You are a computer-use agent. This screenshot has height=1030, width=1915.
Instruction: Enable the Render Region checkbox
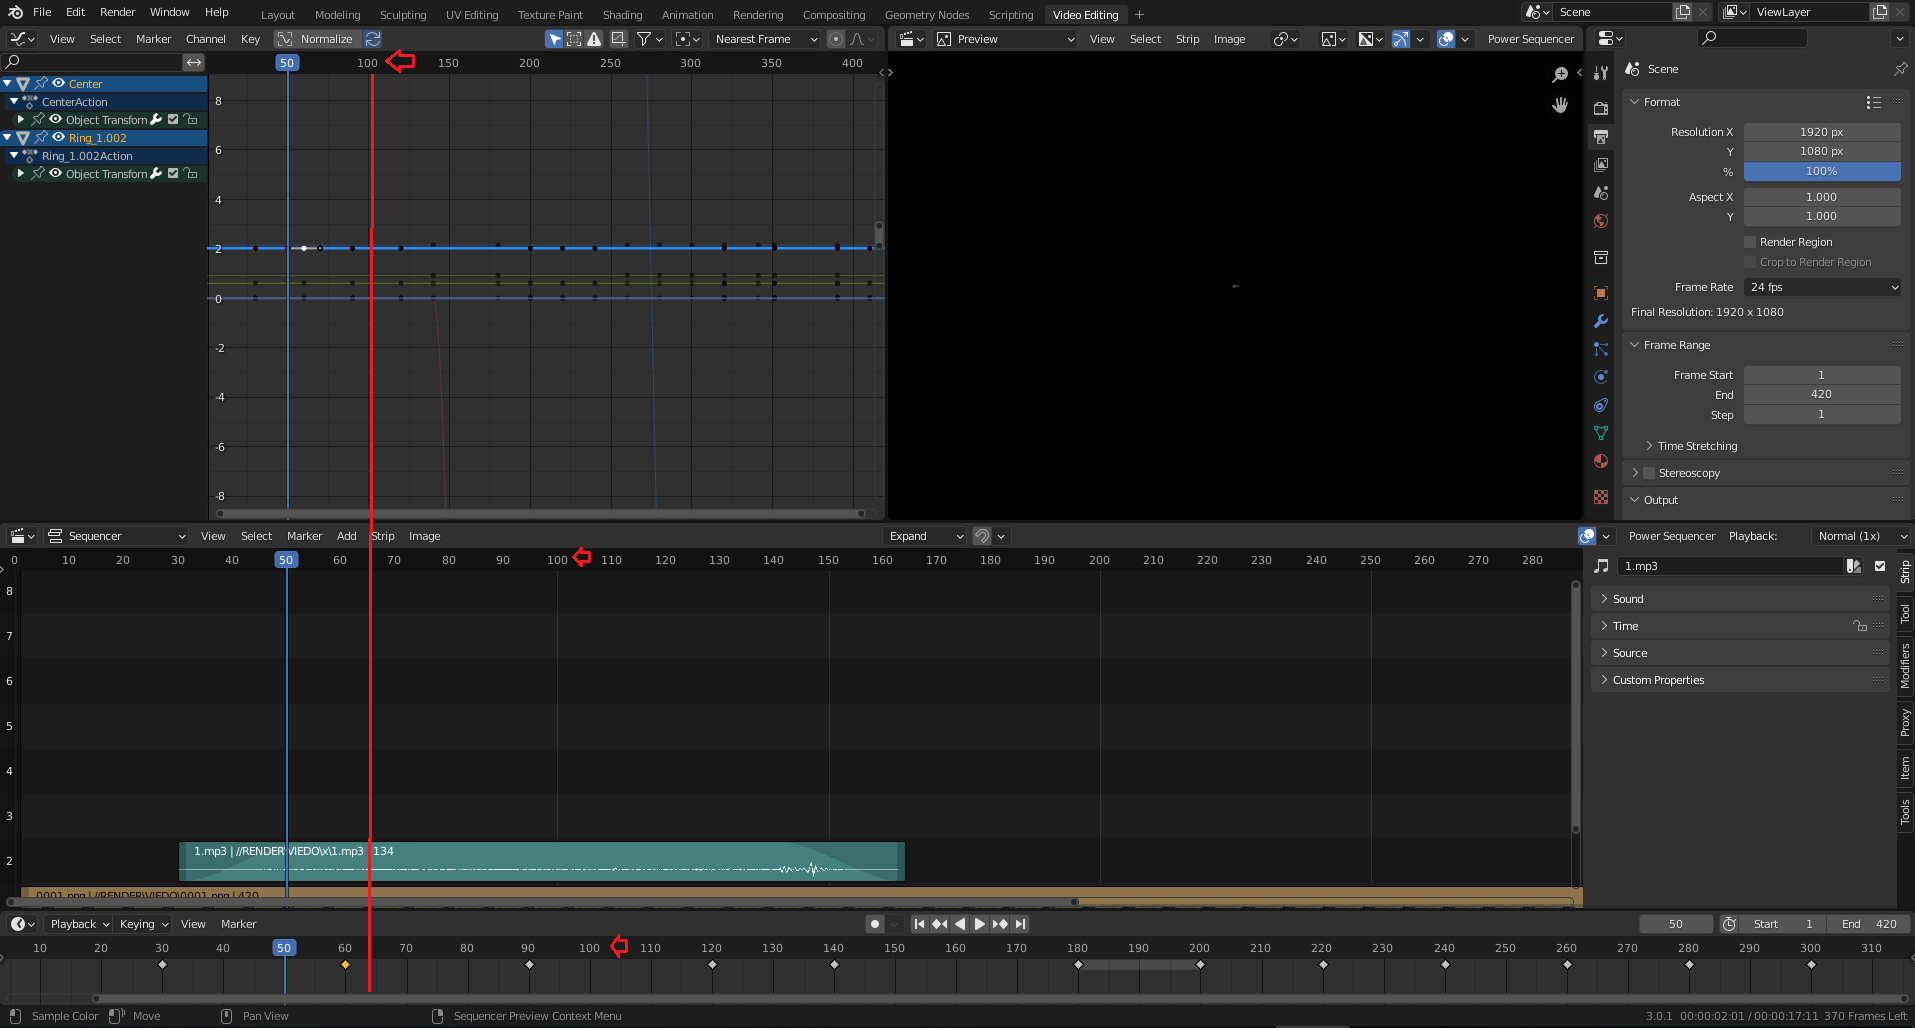pyautogui.click(x=1750, y=242)
